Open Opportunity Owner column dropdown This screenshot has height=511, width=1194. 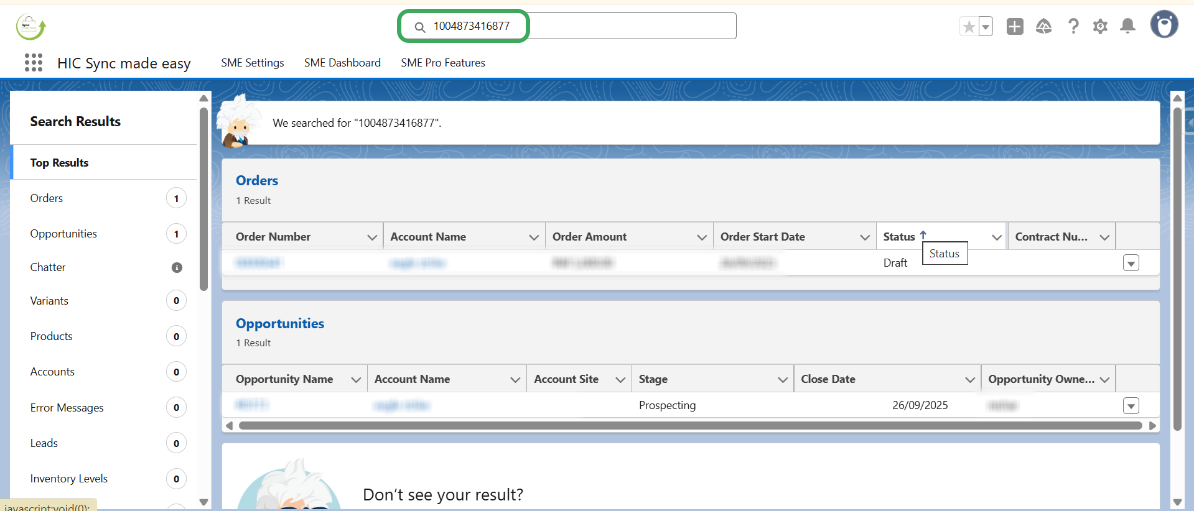[x=1105, y=379]
